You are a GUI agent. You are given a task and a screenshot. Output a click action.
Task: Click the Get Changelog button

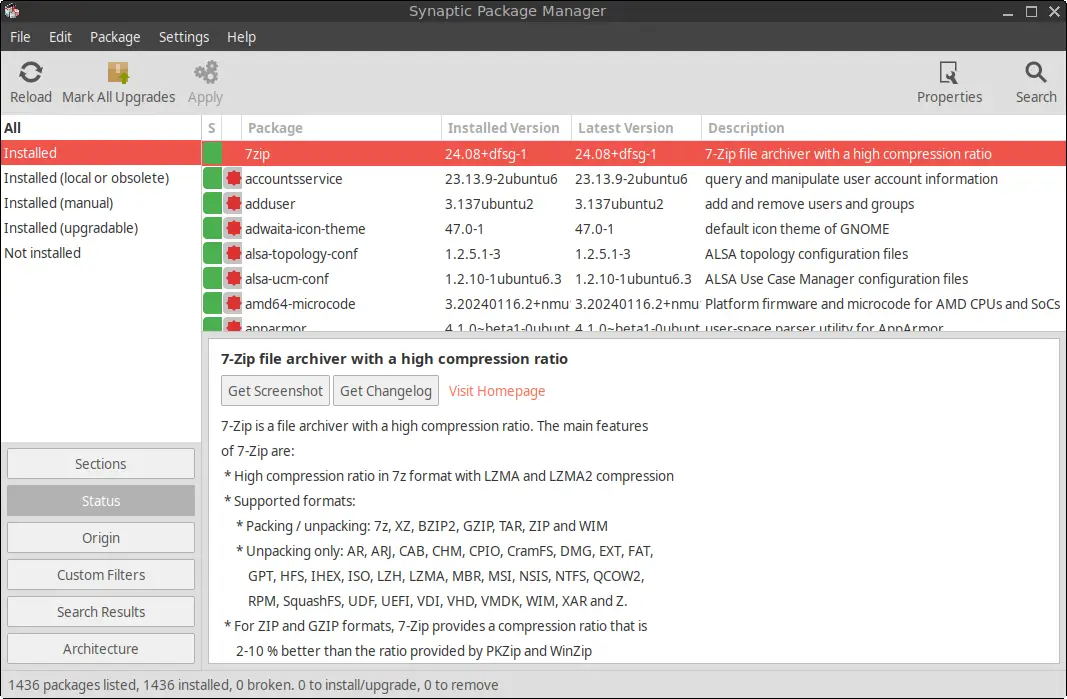386,391
